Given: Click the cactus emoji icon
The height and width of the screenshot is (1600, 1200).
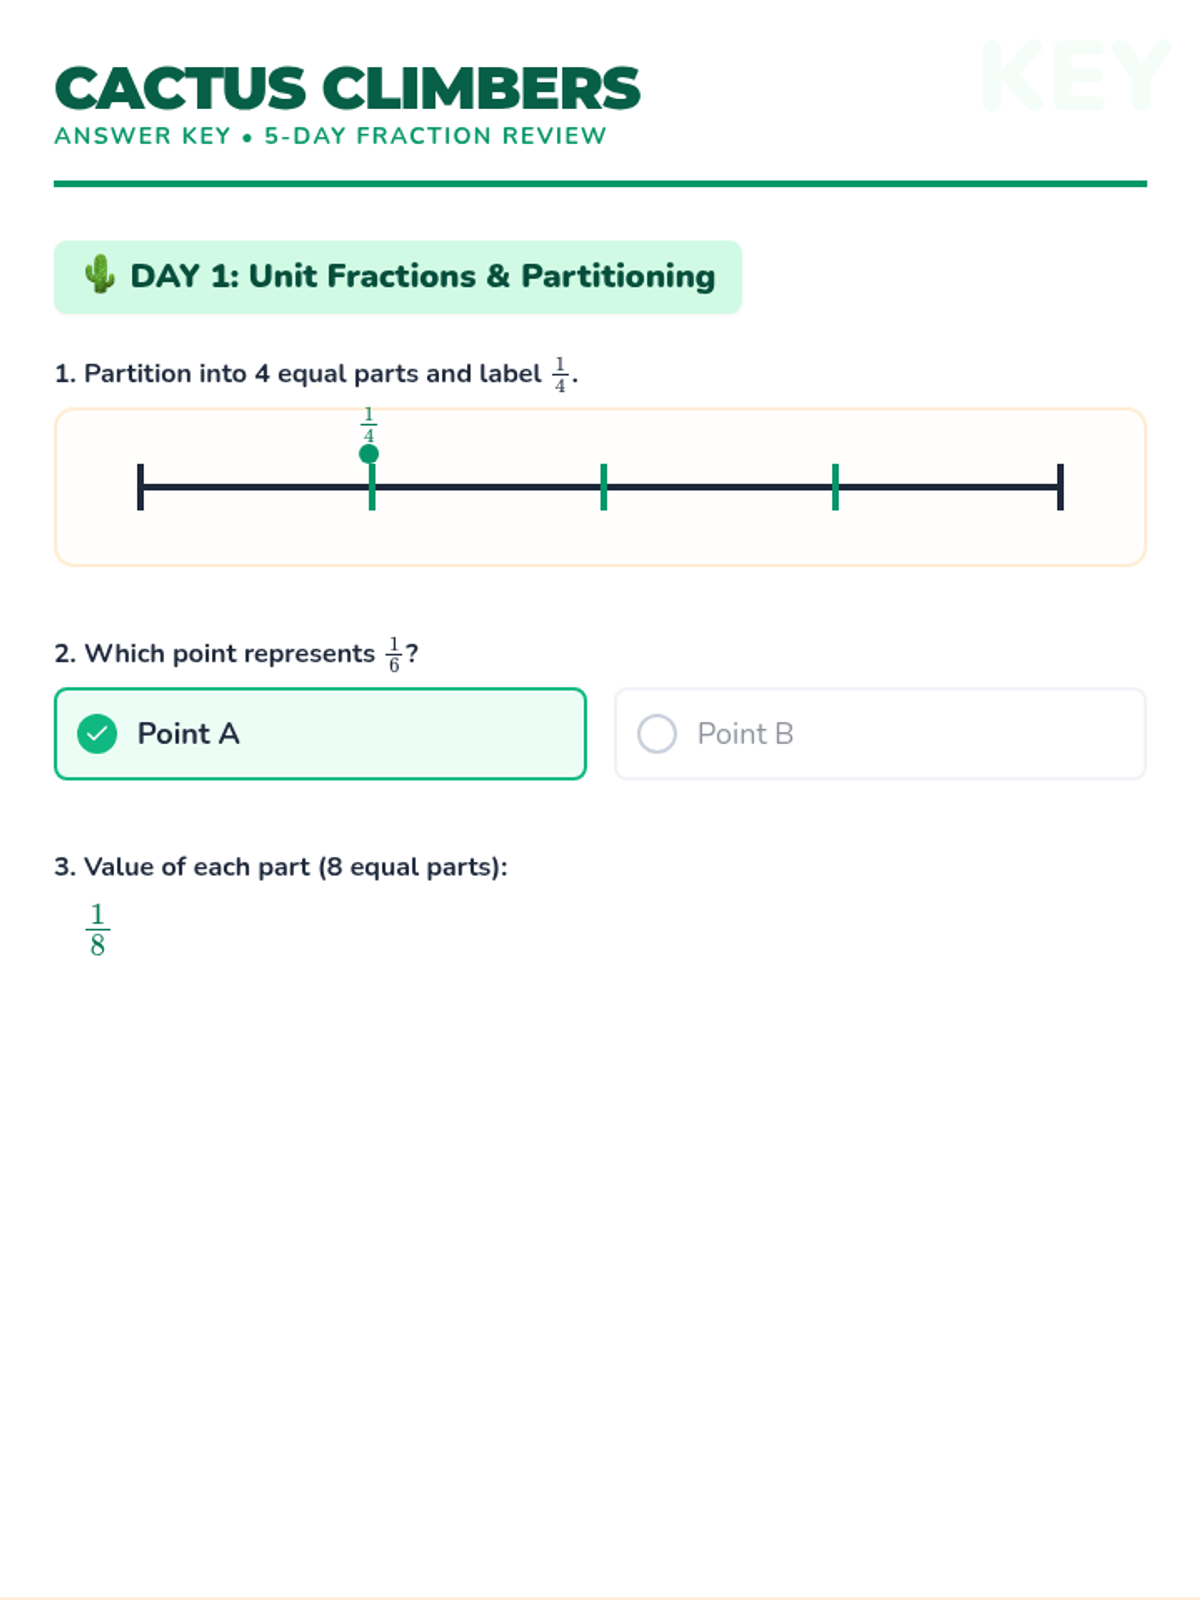Looking at the screenshot, I should point(99,275).
